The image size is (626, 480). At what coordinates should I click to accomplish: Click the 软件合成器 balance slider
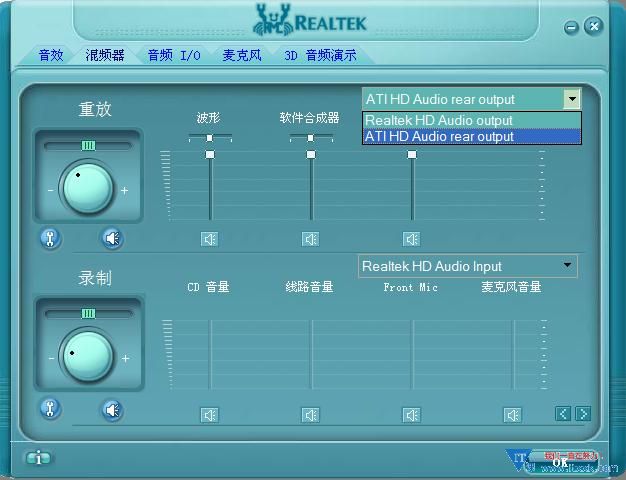(311, 138)
